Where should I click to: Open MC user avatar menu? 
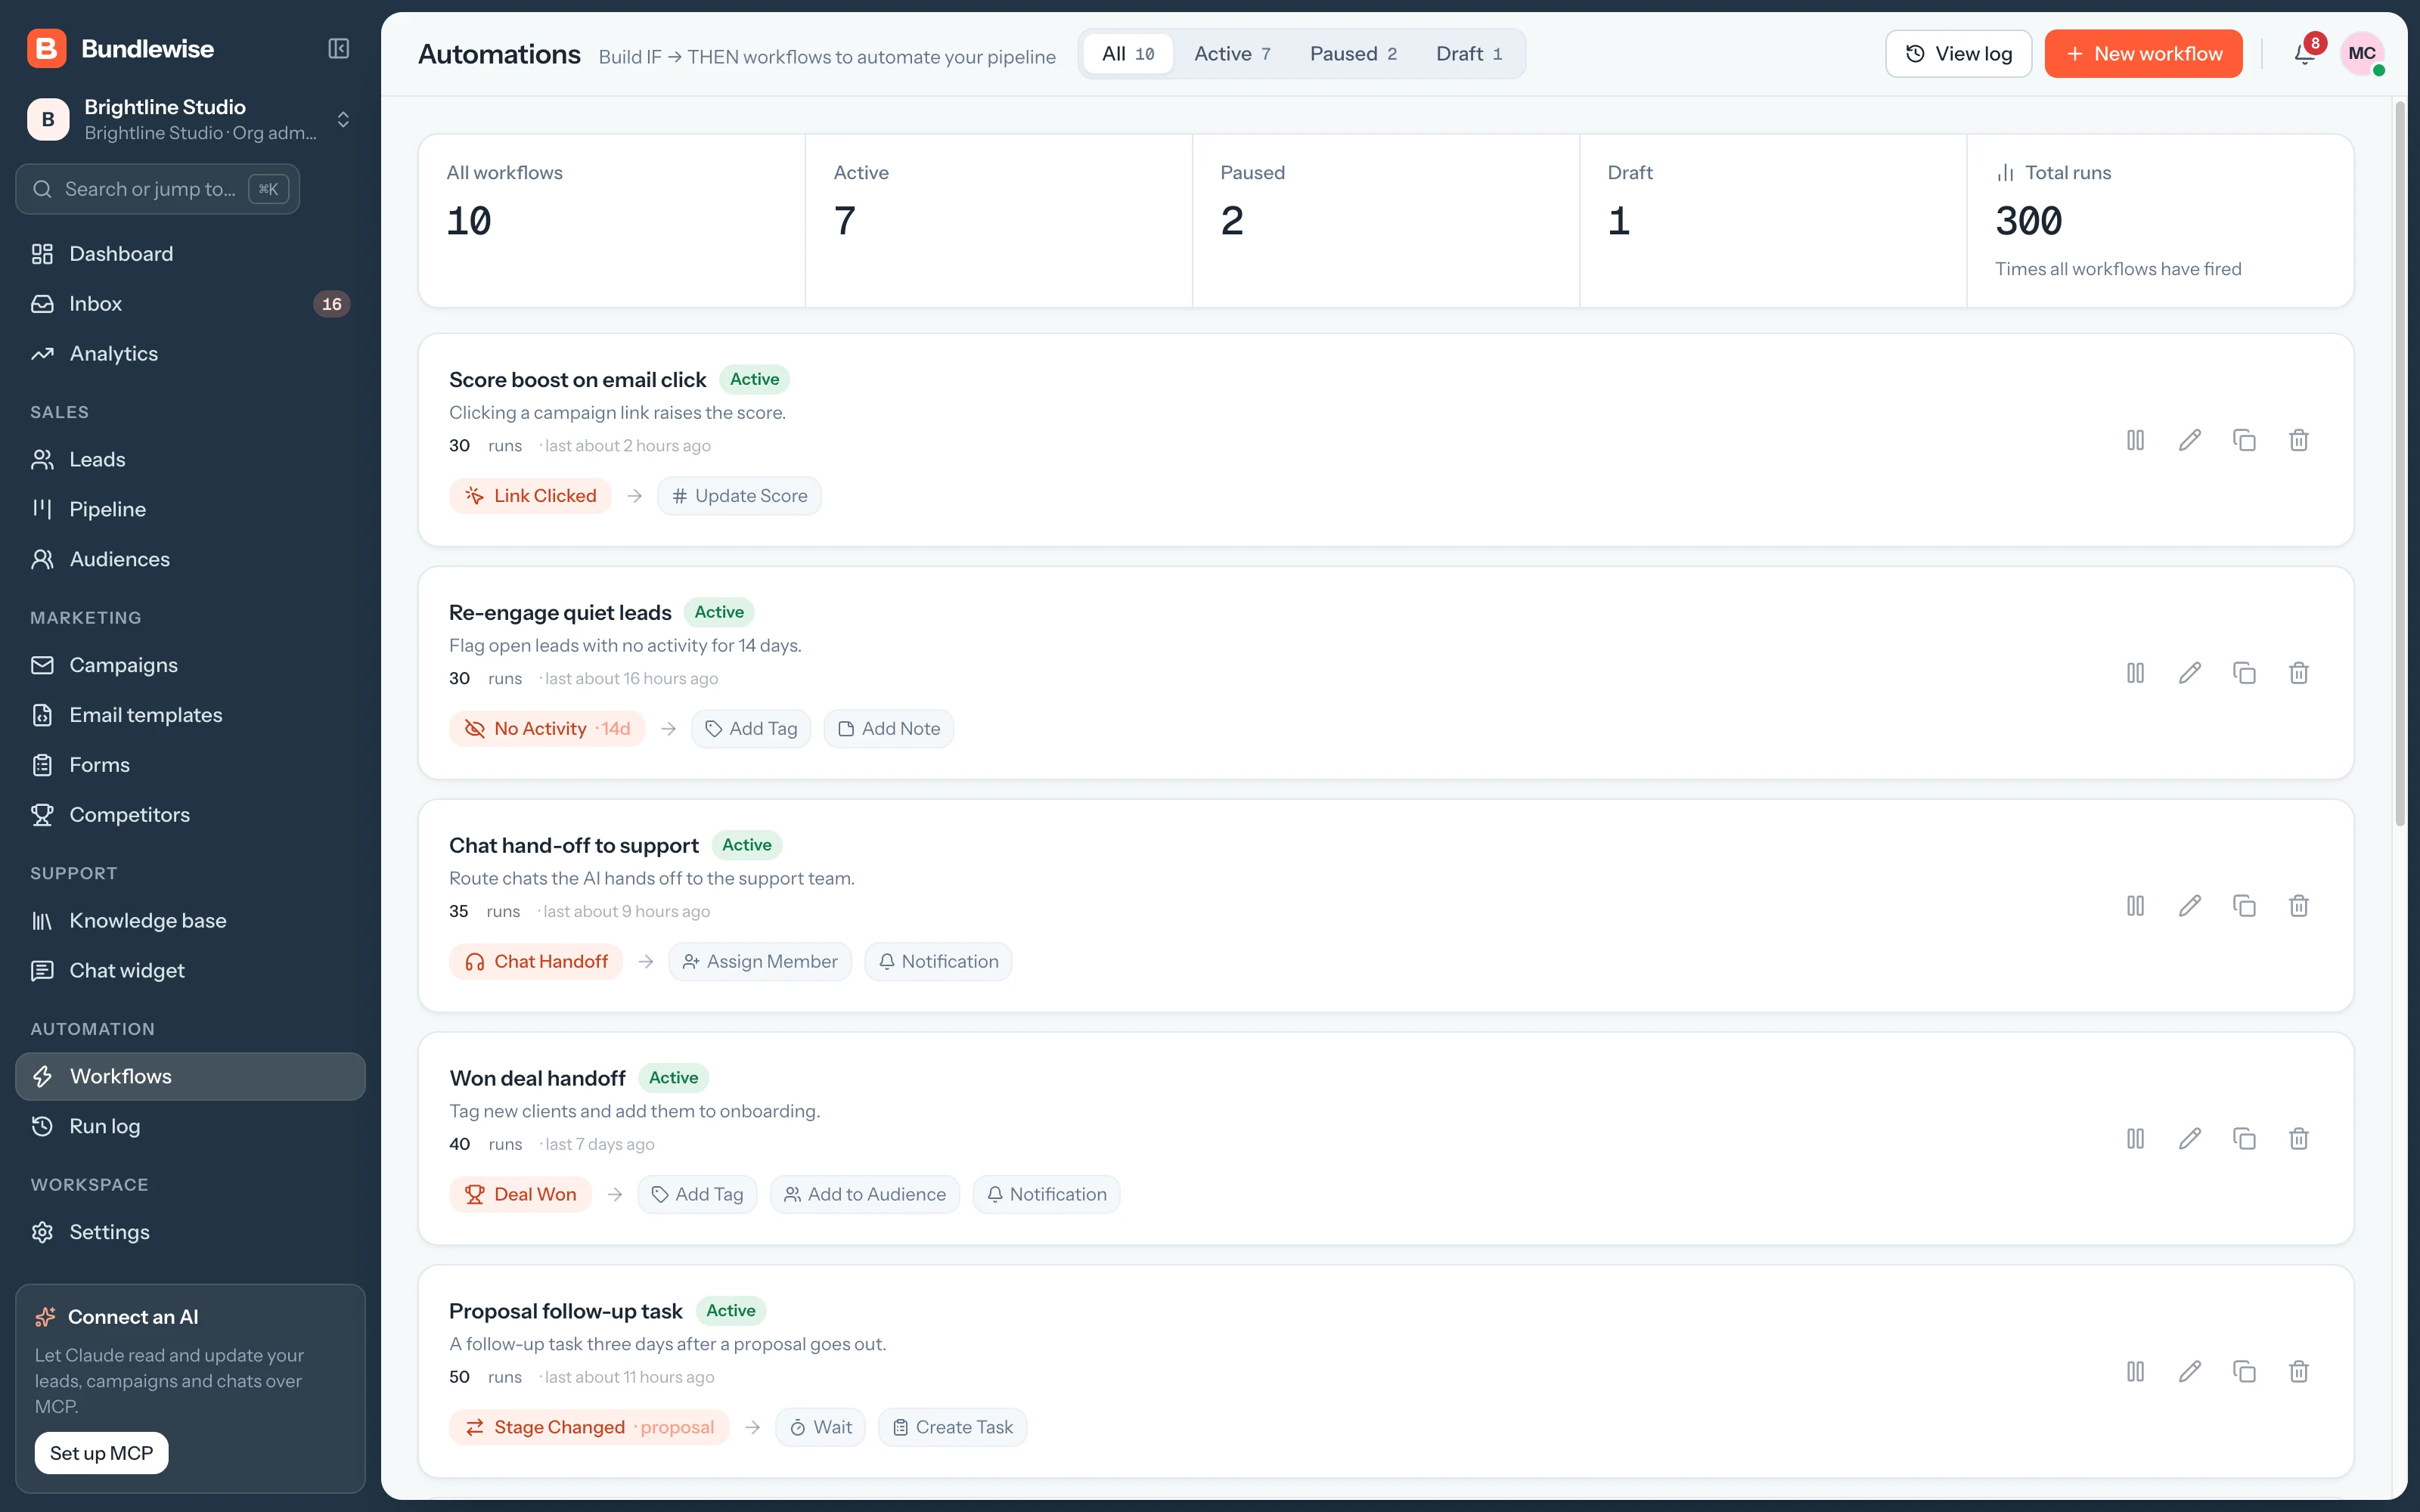2362,54
